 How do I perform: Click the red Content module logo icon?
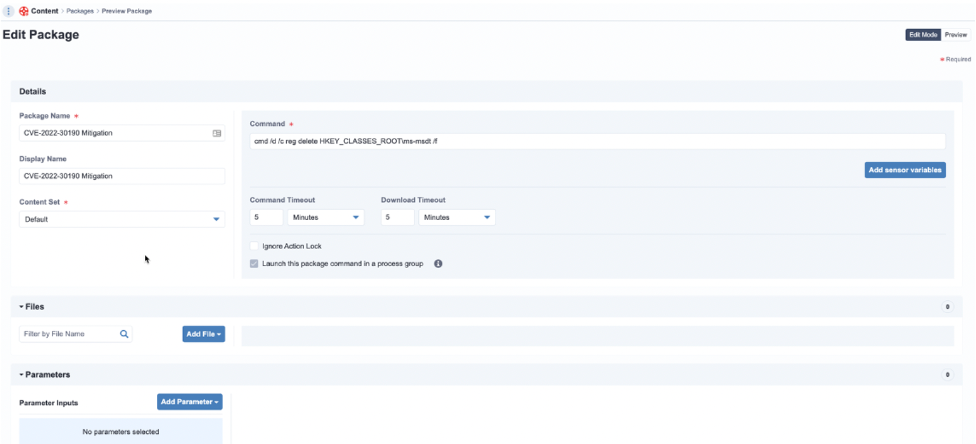coord(24,11)
